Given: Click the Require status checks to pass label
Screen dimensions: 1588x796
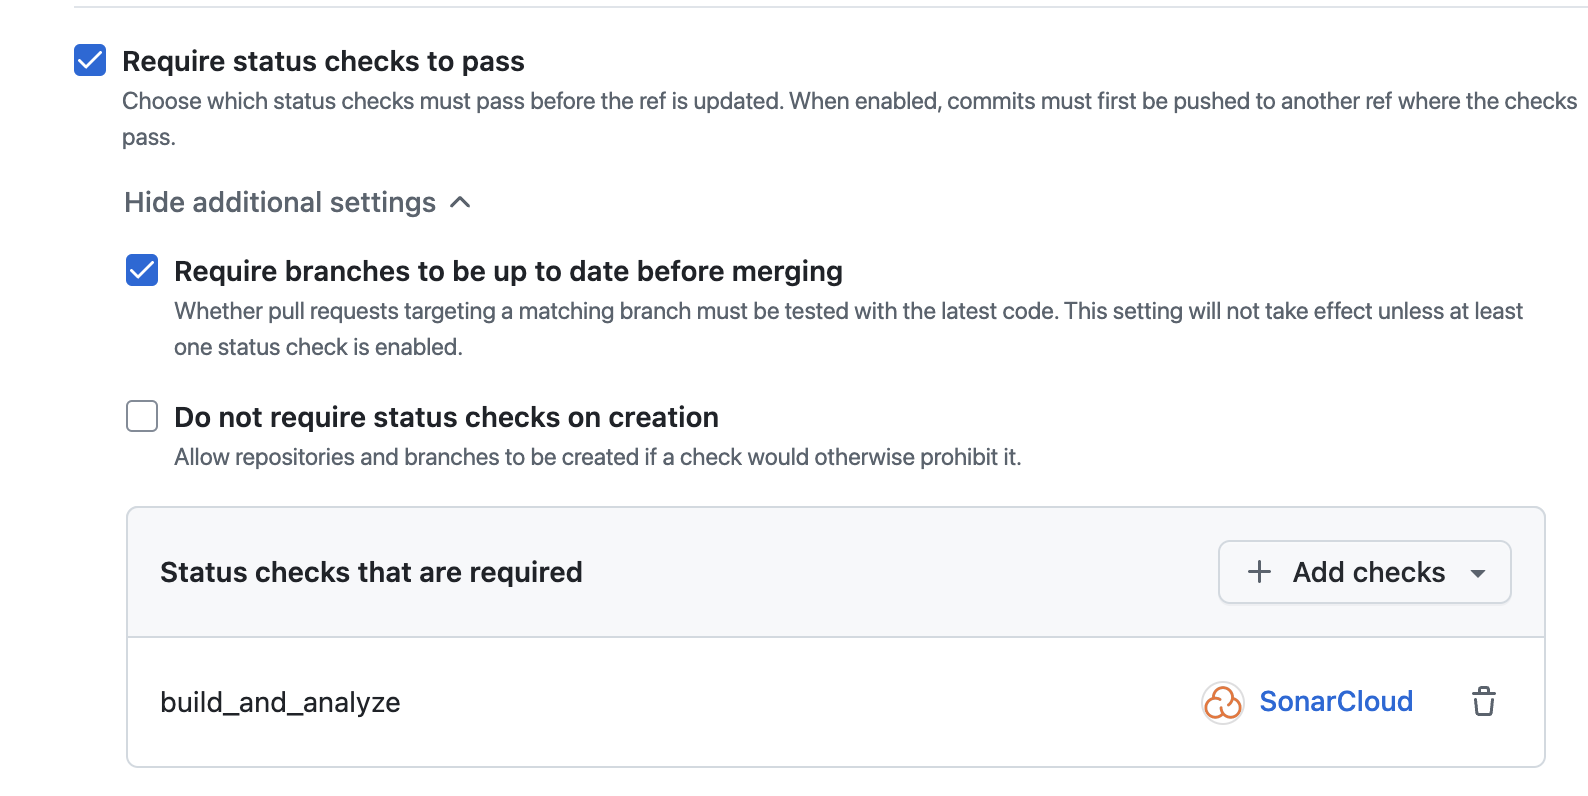Looking at the screenshot, I should [x=323, y=61].
